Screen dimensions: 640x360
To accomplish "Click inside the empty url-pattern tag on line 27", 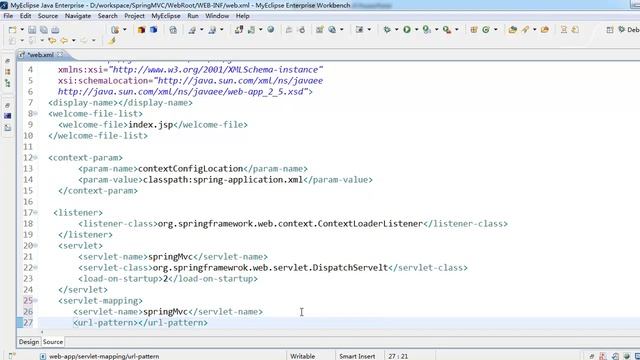I will coord(138,323).
